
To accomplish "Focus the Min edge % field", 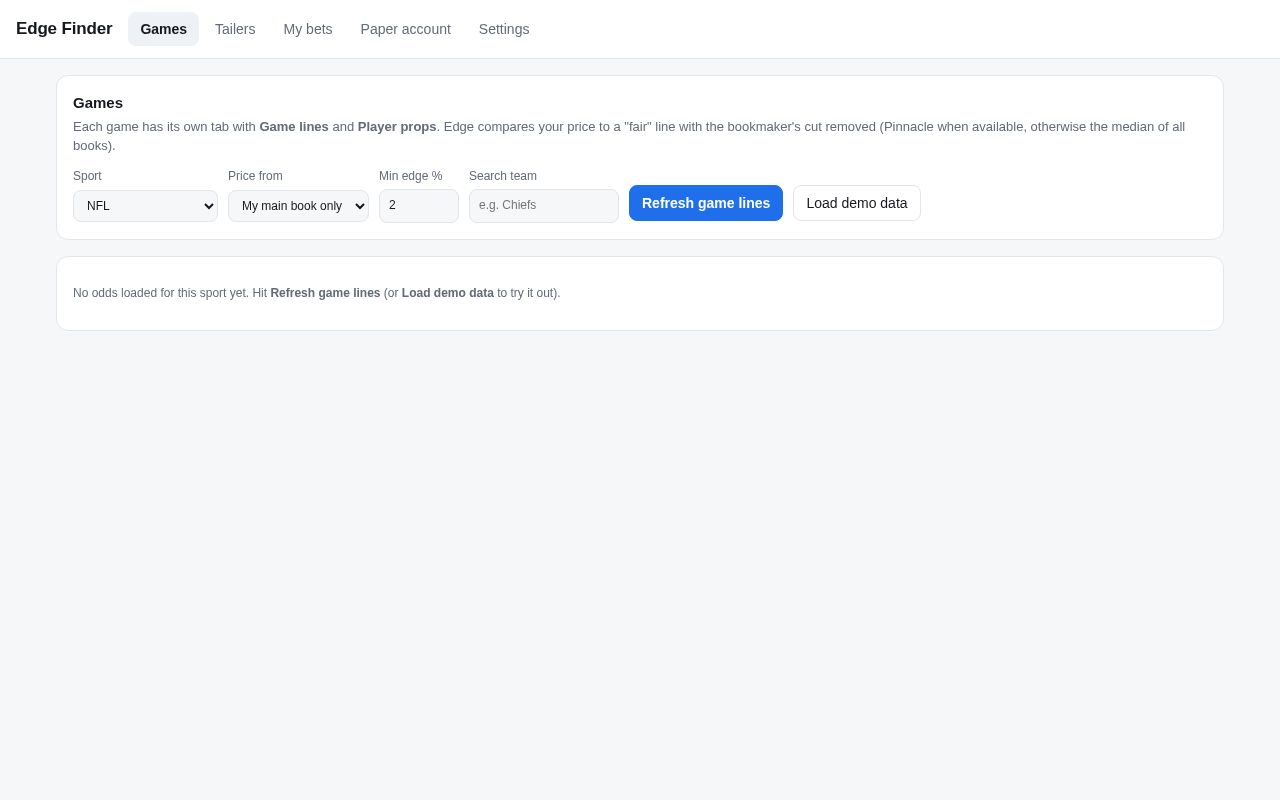I will (419, 206).
